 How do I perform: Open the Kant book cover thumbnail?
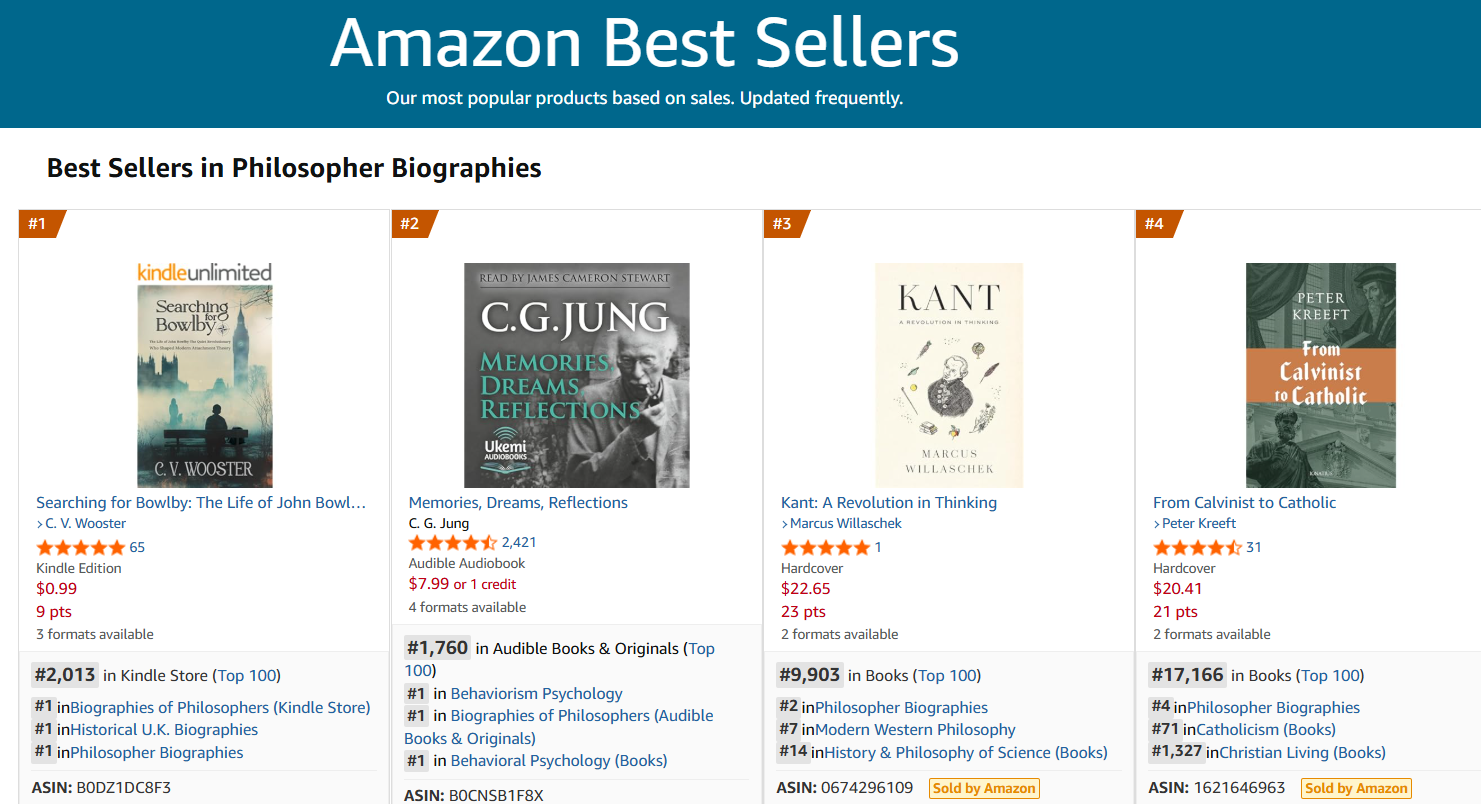(948, 375)
